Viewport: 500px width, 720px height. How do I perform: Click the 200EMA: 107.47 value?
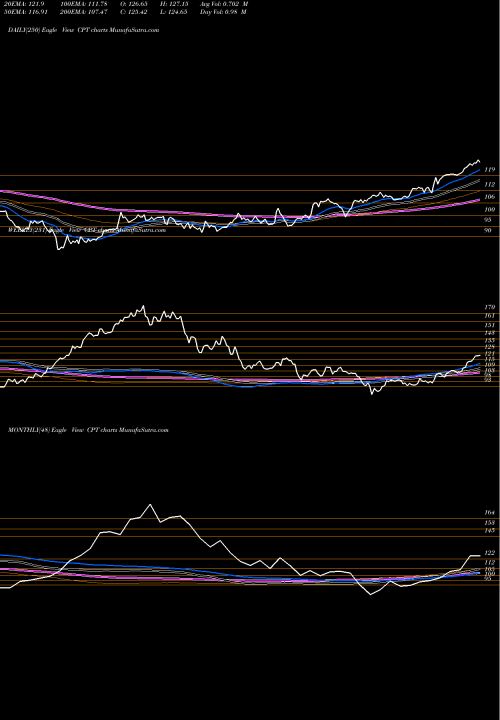point(84,12)
